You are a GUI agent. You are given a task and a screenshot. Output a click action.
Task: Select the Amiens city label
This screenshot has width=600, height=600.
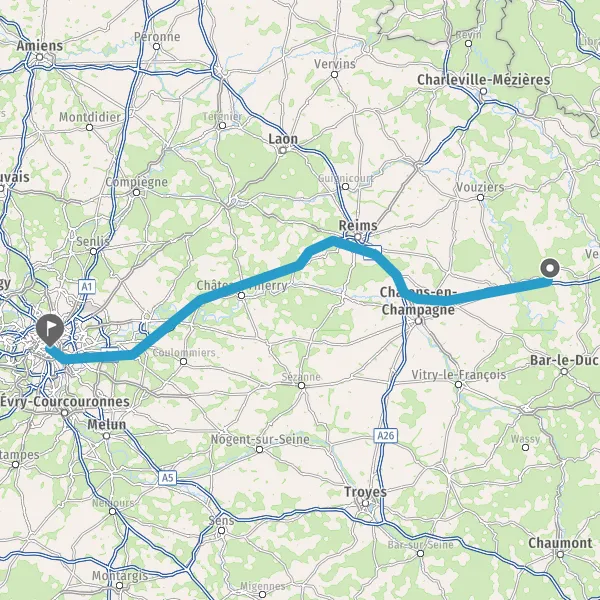pos(39,46)
